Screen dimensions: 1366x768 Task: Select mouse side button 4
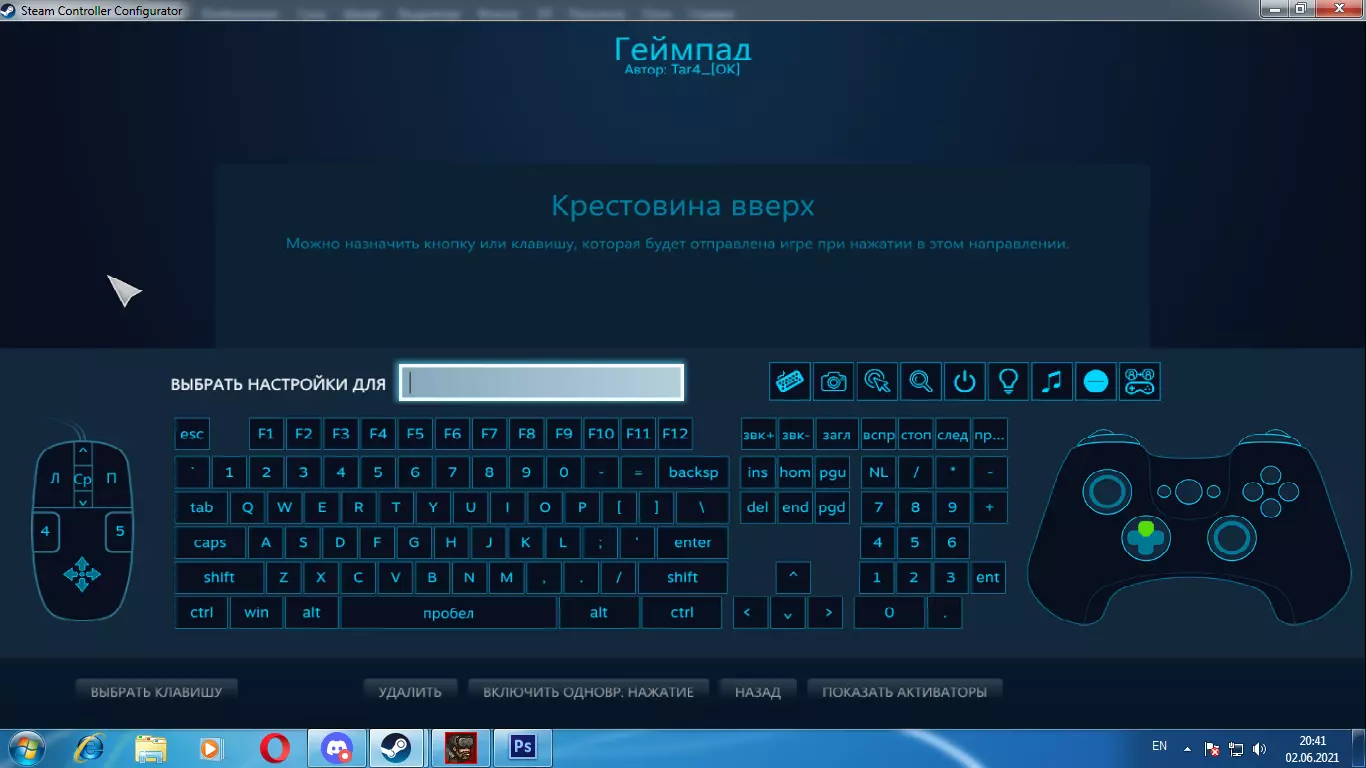click(45, 531)
